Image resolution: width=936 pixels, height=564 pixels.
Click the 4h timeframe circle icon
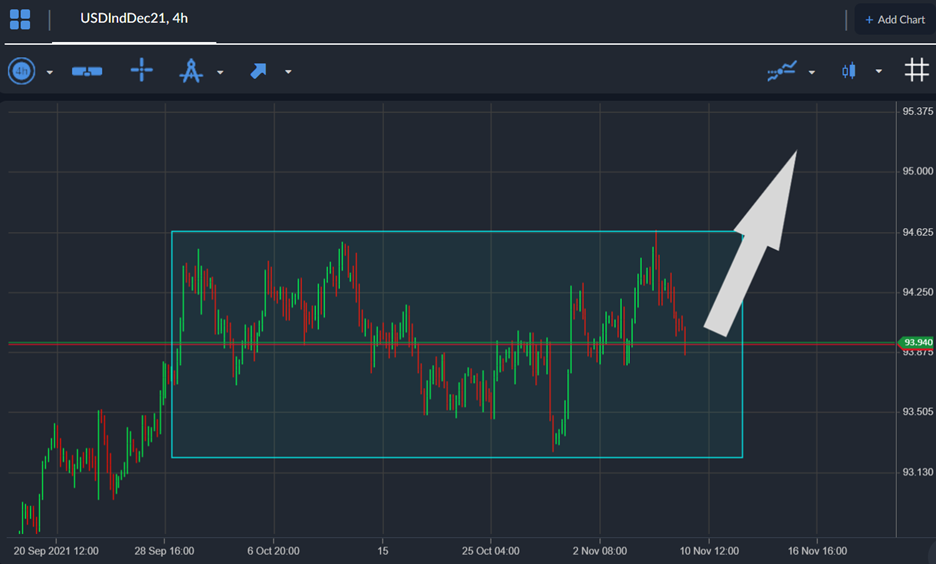click(21, 72)
